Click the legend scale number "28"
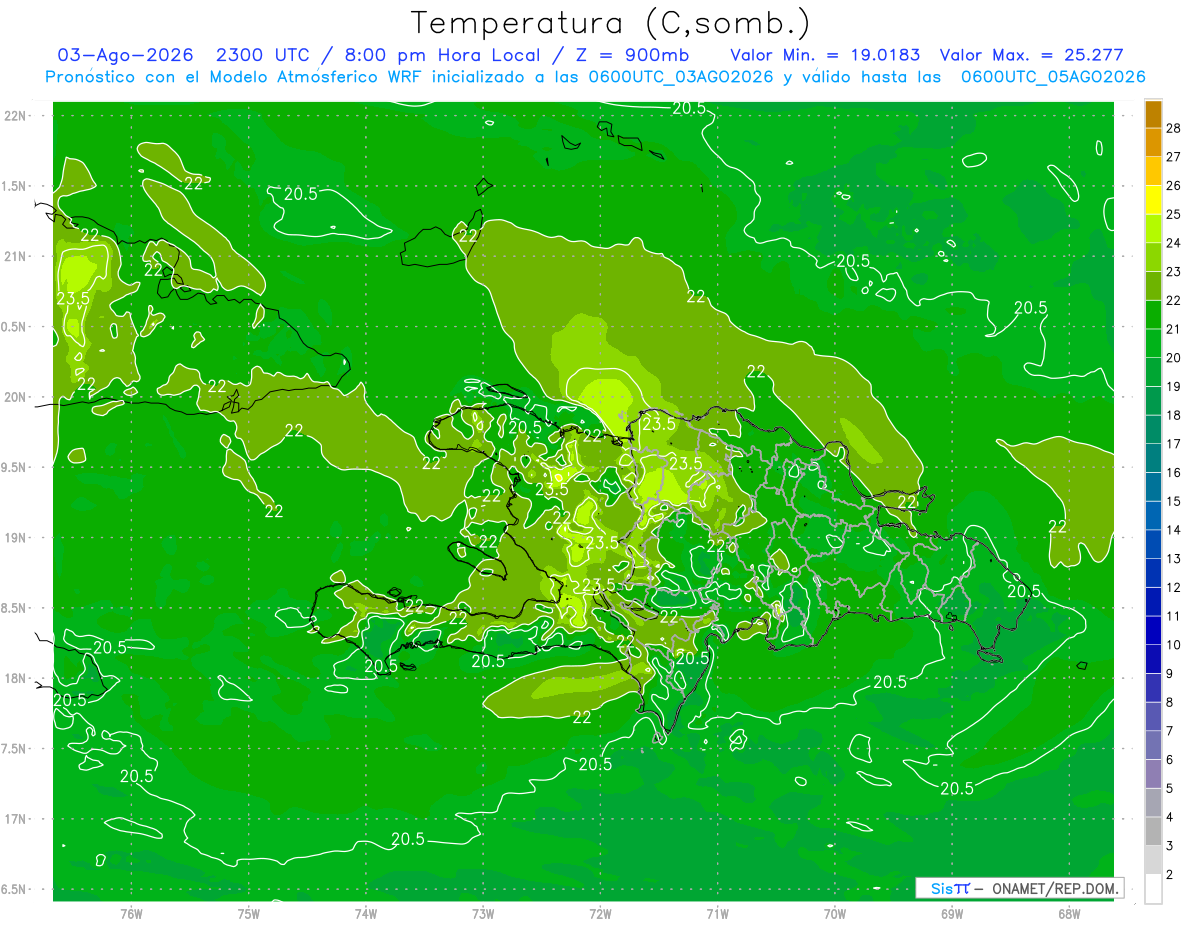 (x=1174, y=128)
